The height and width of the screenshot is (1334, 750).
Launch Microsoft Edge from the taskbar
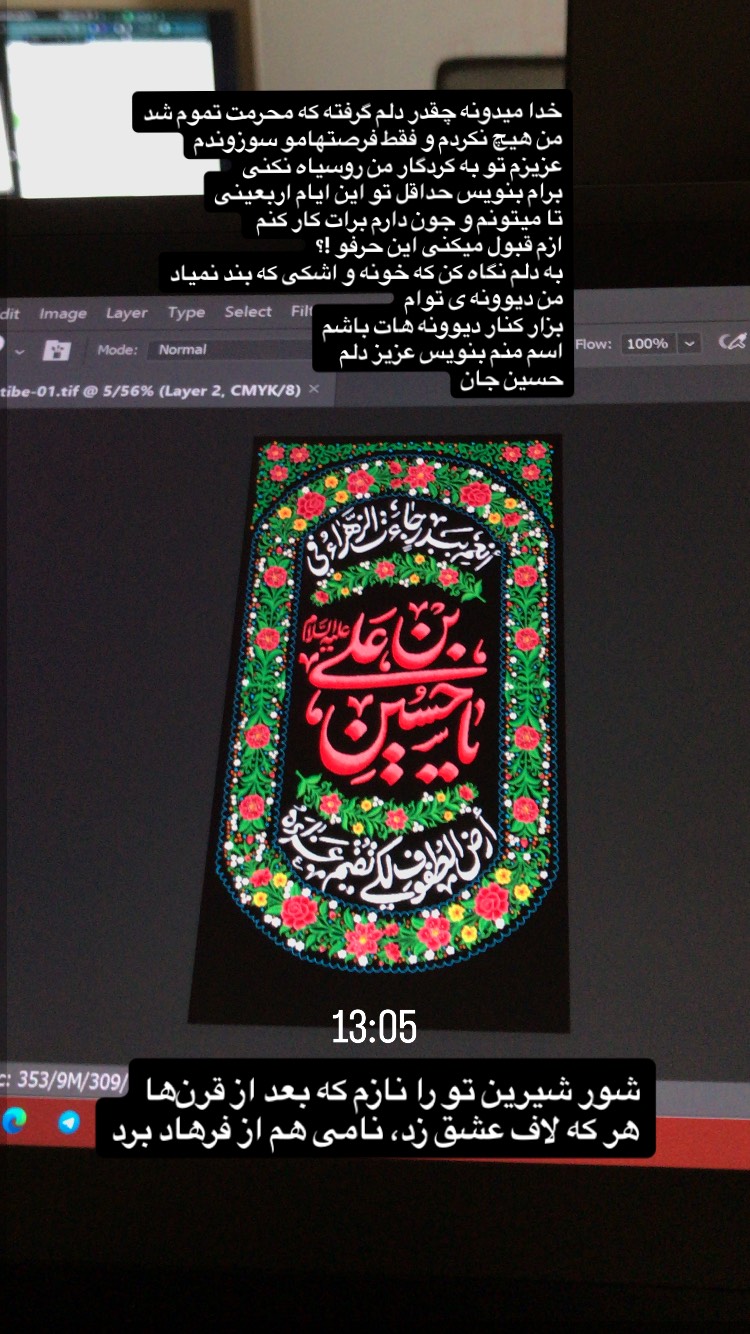(15, 1119)
